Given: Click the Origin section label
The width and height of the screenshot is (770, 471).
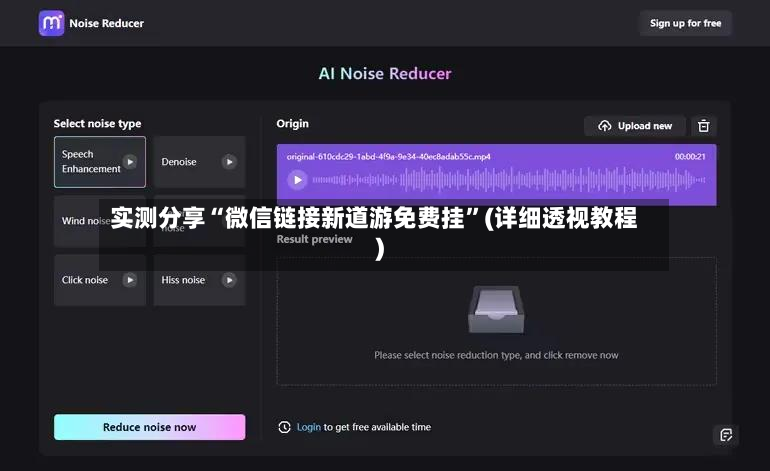Looking at the screenshot, I should tap(293, 124).
